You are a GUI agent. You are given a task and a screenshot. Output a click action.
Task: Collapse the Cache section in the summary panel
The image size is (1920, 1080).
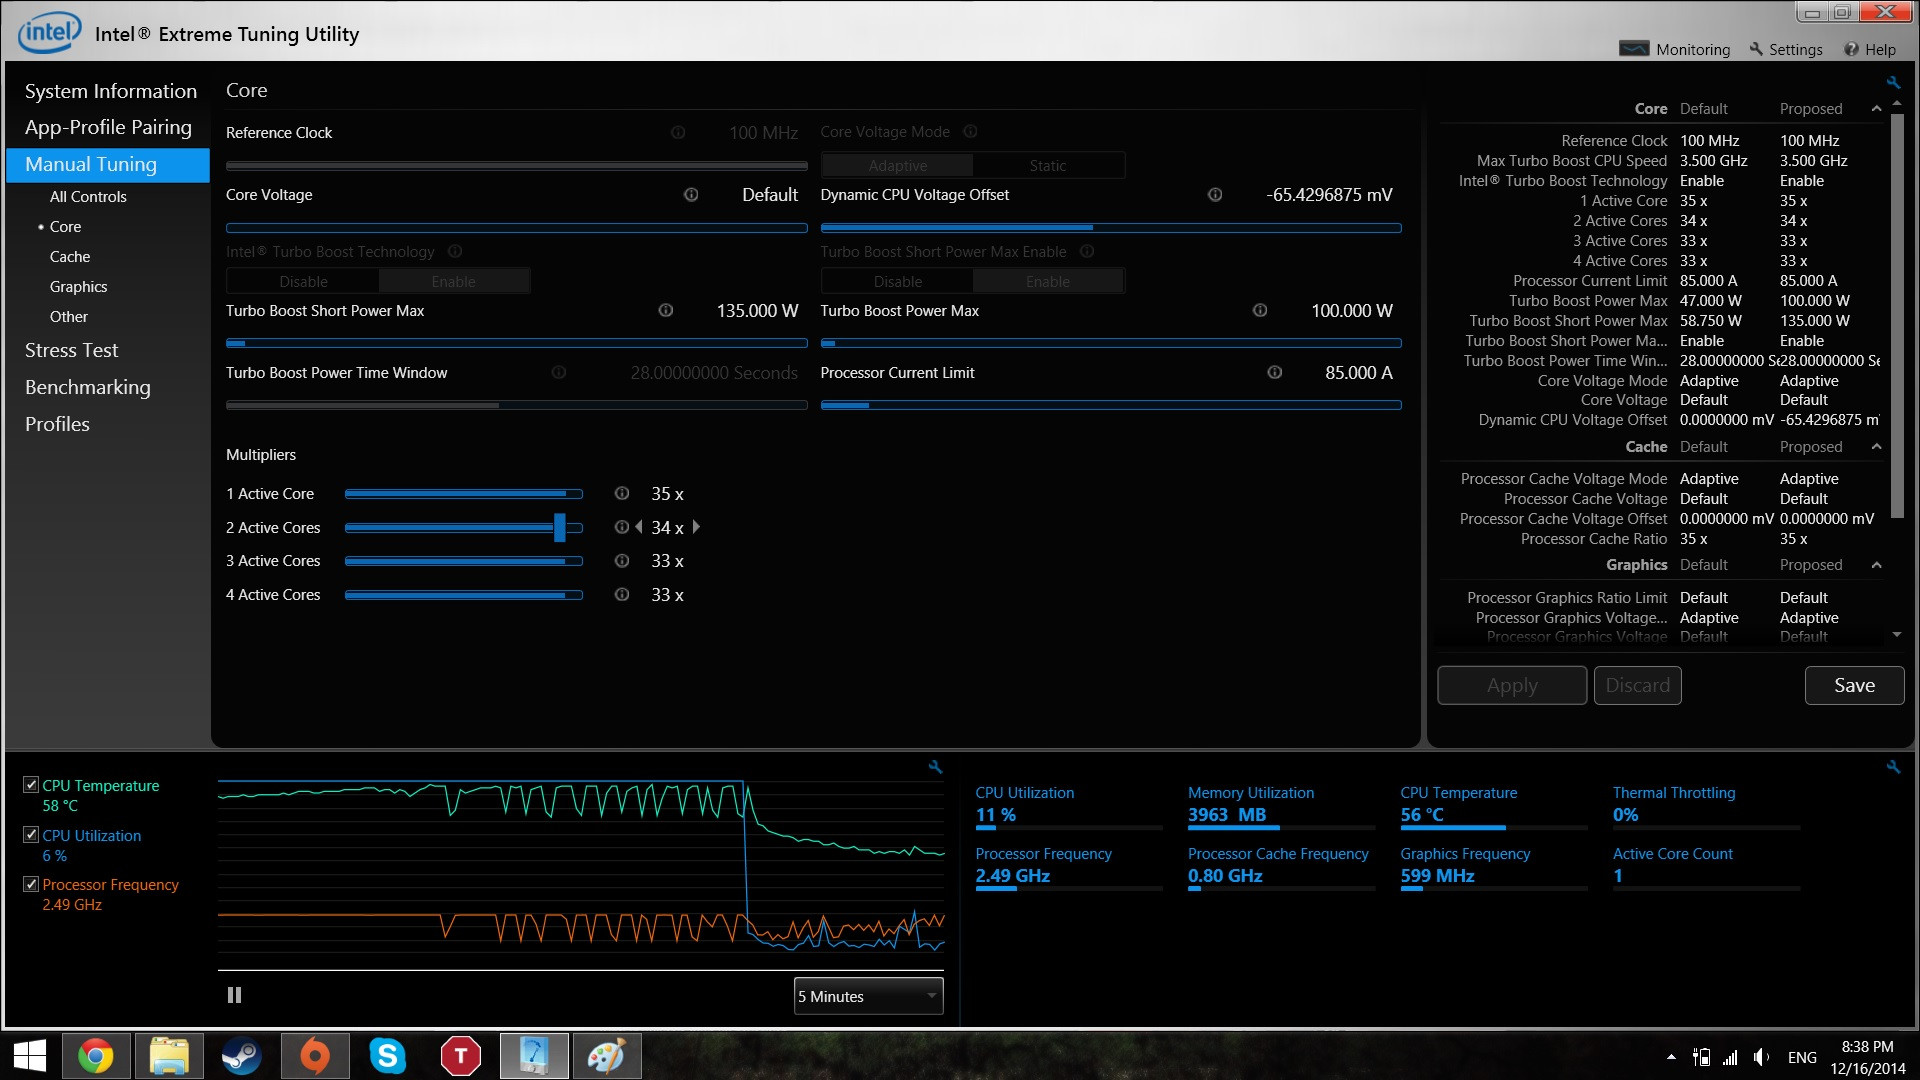coord(1876,447)
